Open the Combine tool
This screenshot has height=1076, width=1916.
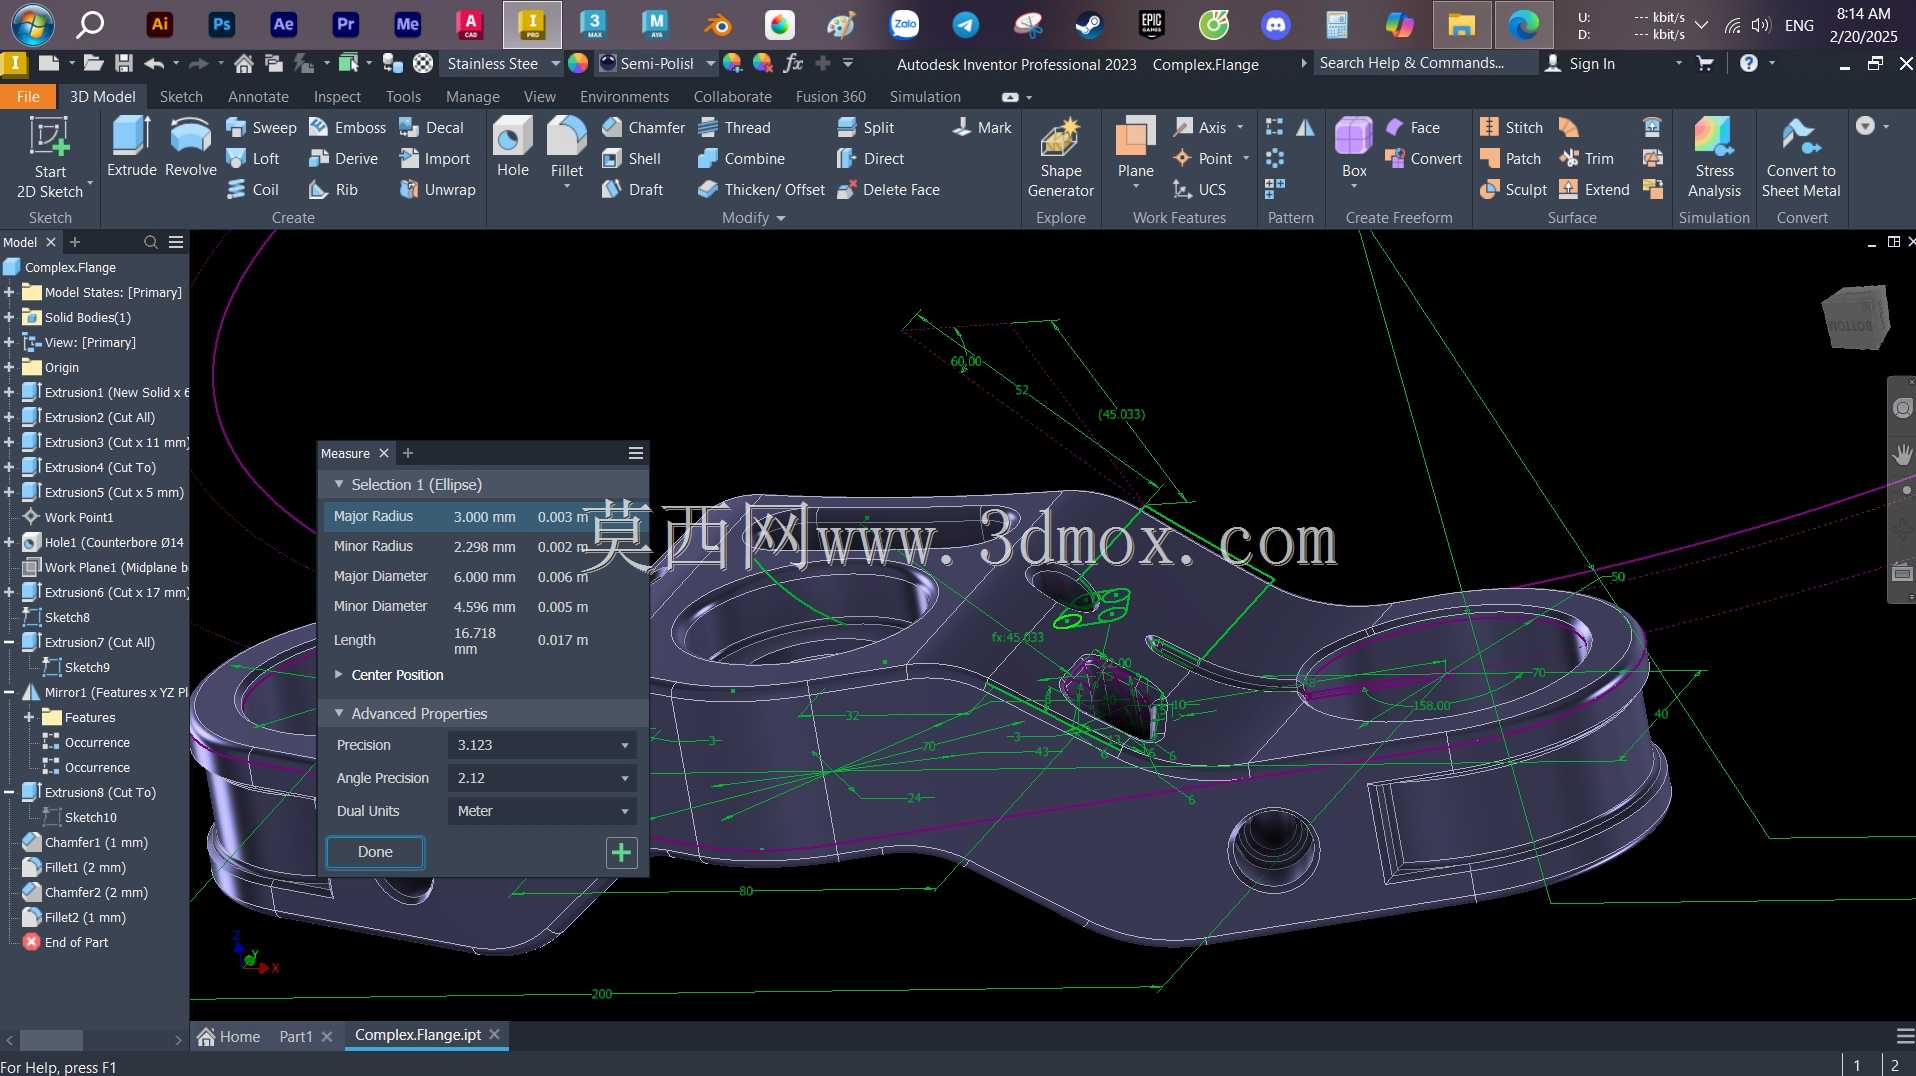click(x=741, y=158)
